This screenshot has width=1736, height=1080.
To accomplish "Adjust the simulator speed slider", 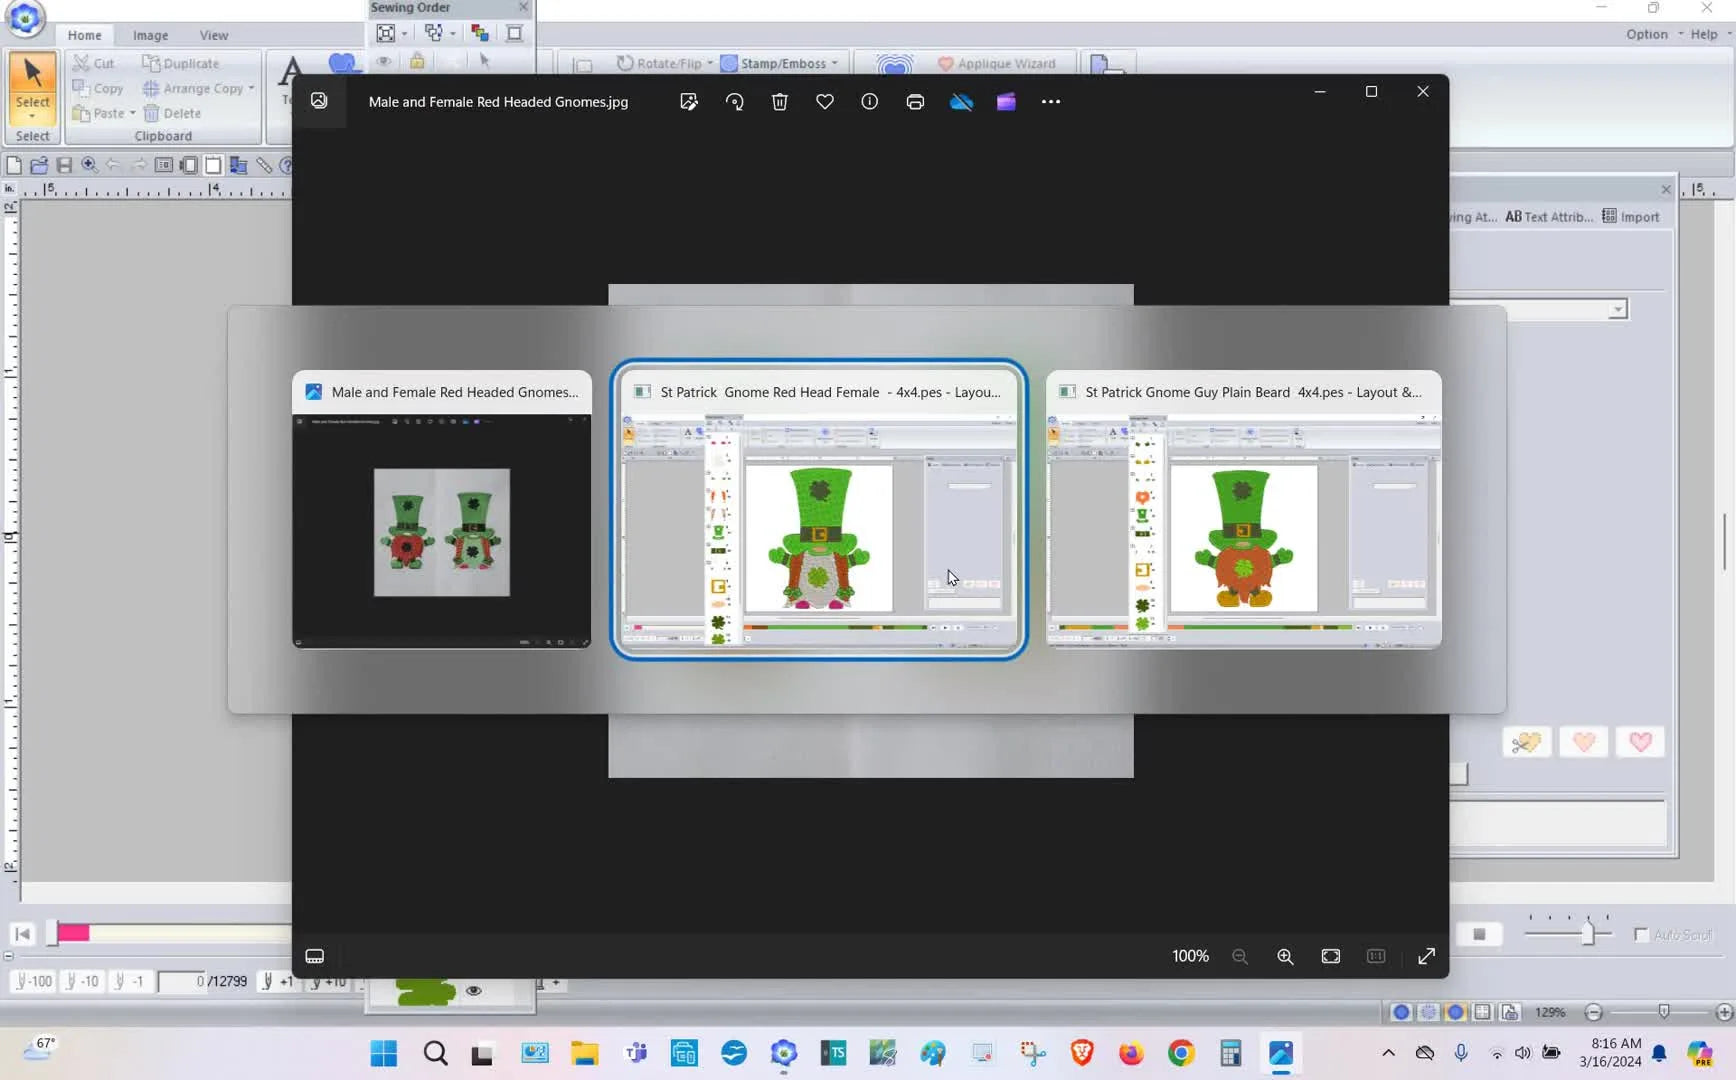I will [1587, 933].
